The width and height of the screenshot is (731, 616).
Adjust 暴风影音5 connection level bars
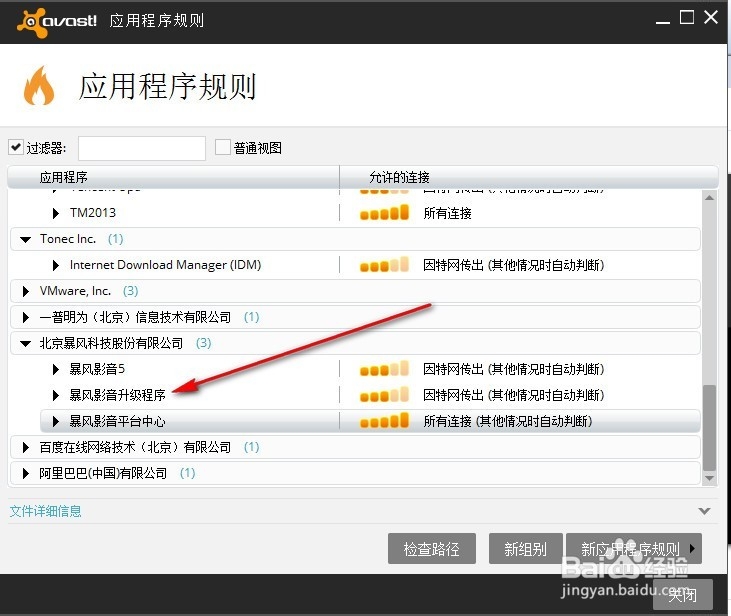pyautogui.click(x=385, y=369)
